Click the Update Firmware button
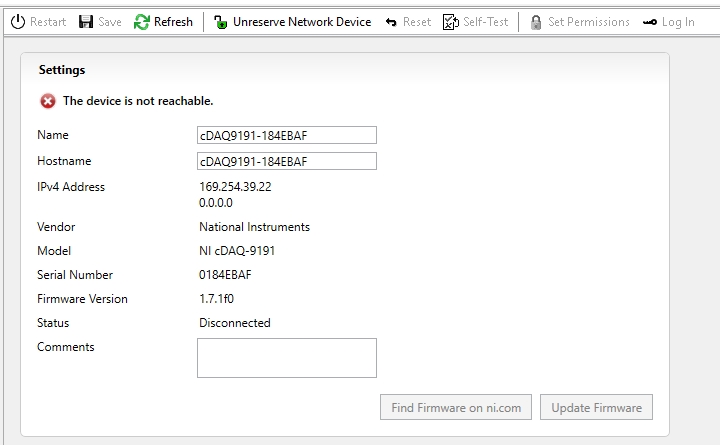The width and height of the screenshot is (720, 445). 596,407
